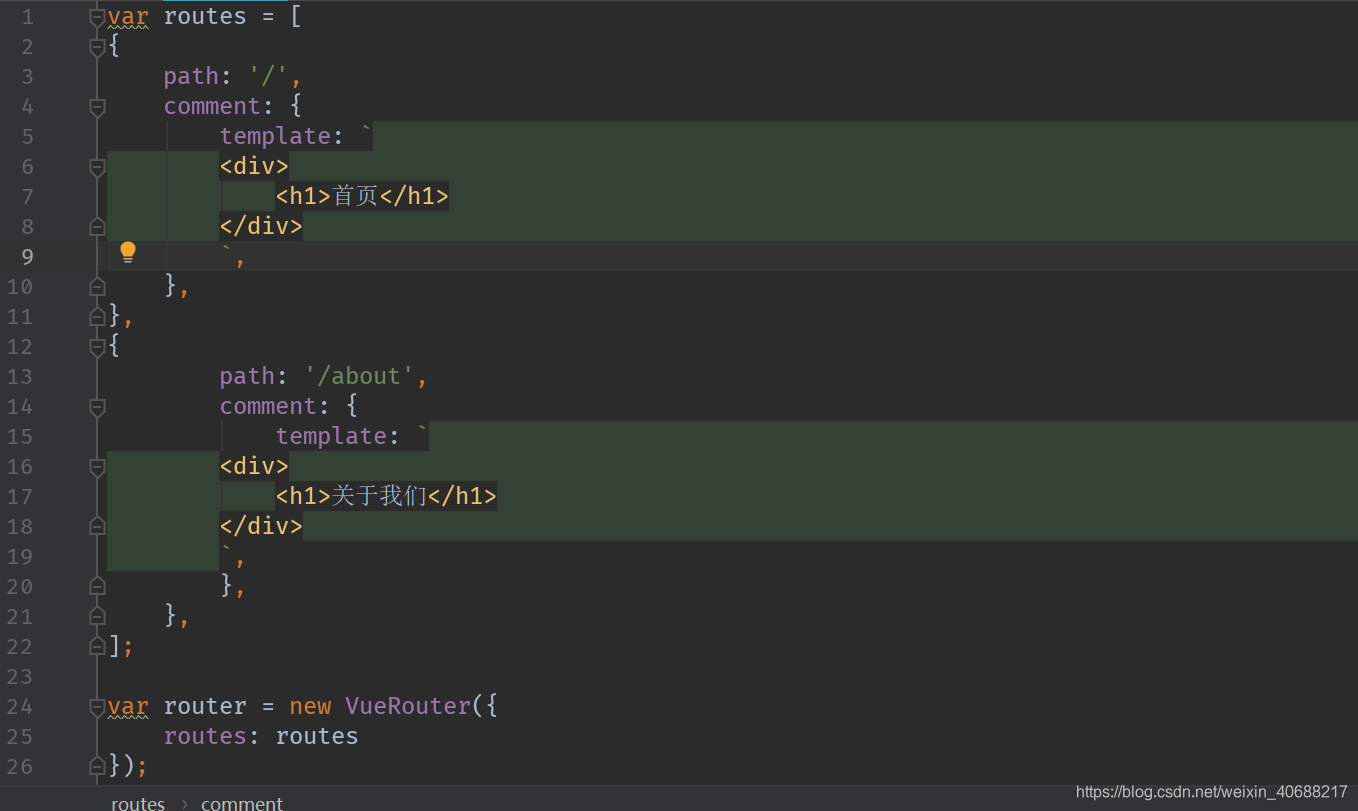This screenshot has width=1358, height=811.
Task: Click the <h1>首页</h1> text
Action: tap(362, 196)
